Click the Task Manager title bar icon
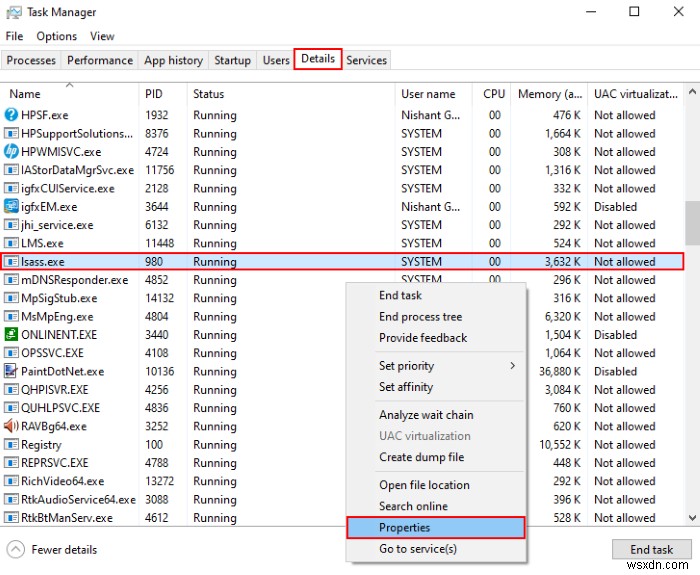This screenshot has width=700, height=575. (13, 12)
